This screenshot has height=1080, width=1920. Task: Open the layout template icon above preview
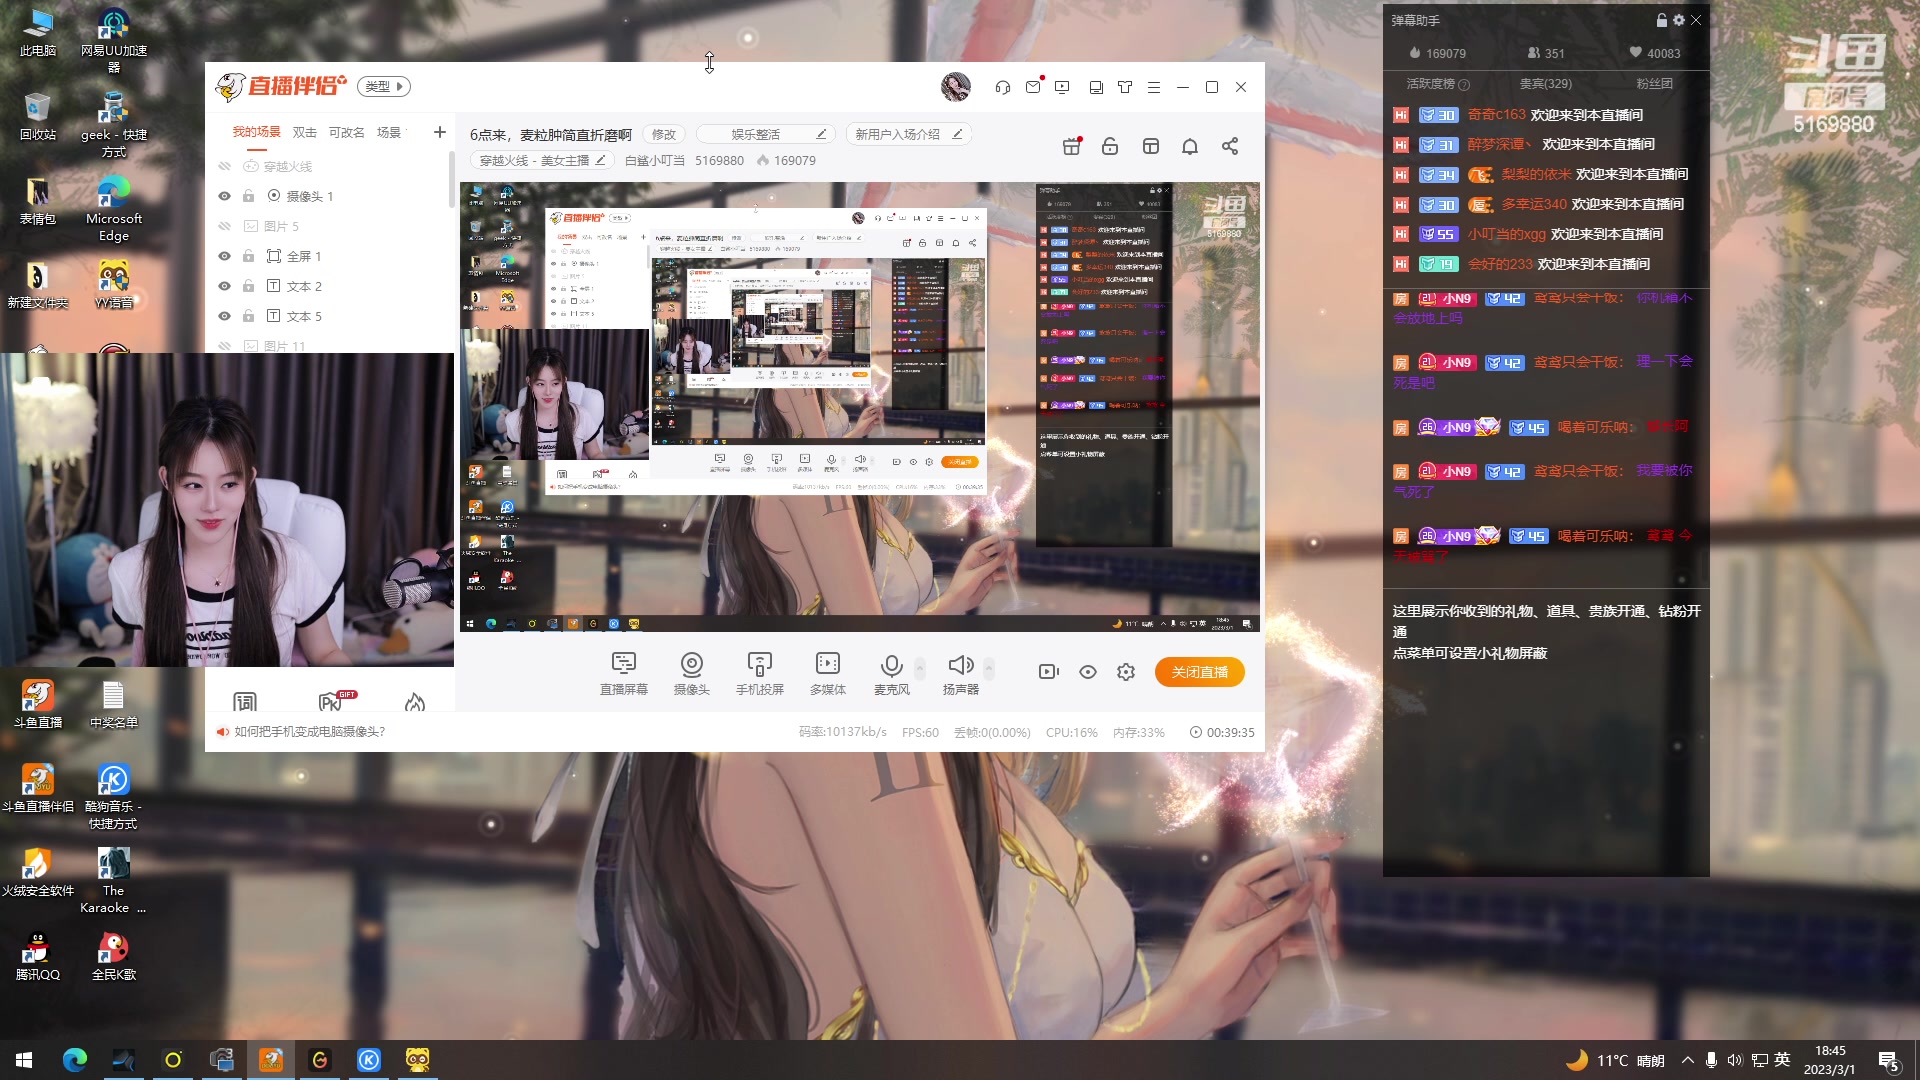[x=1151, y=146]
